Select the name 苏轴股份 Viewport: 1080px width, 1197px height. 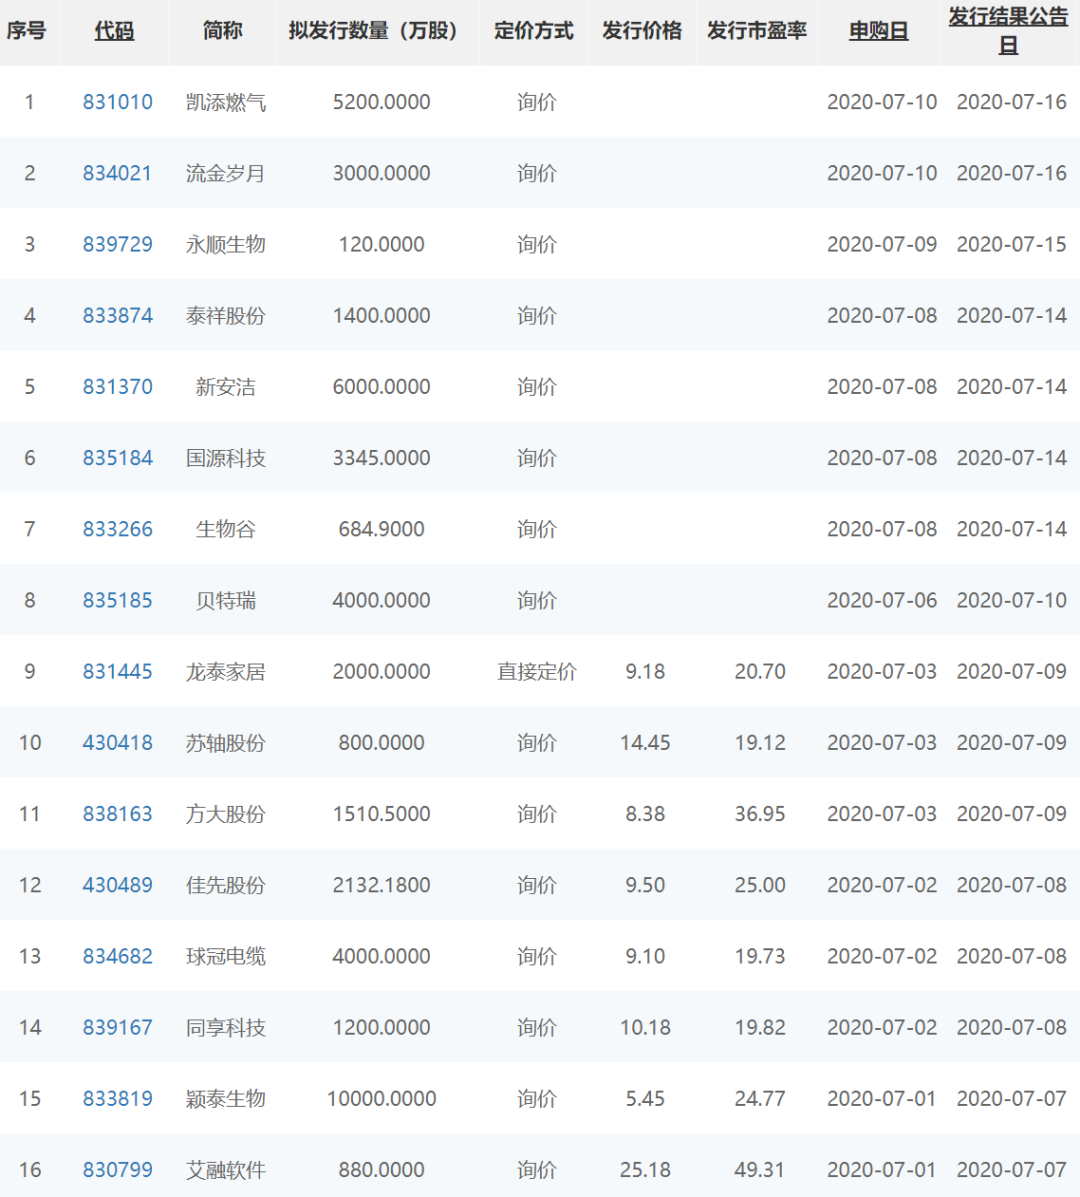226,743
